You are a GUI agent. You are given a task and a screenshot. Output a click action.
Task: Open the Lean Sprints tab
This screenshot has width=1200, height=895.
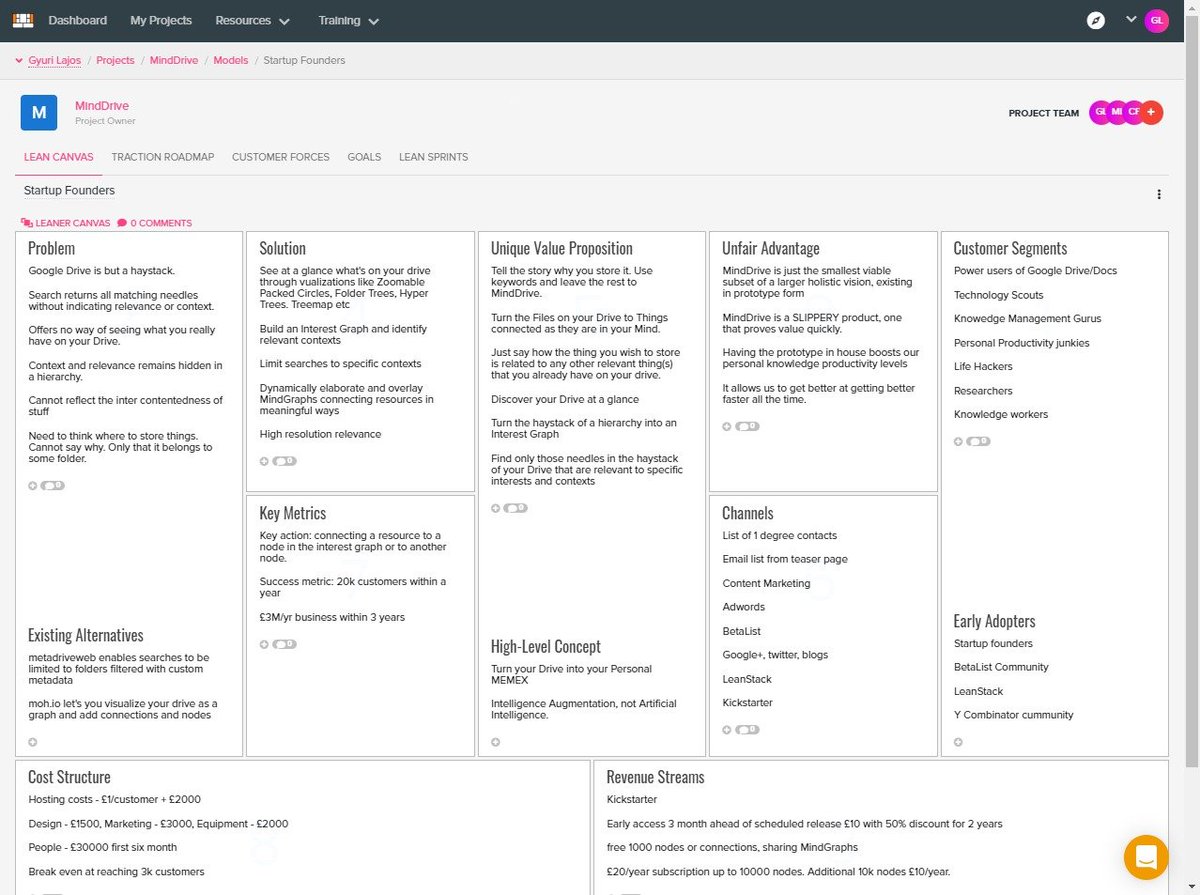point(433,157)
